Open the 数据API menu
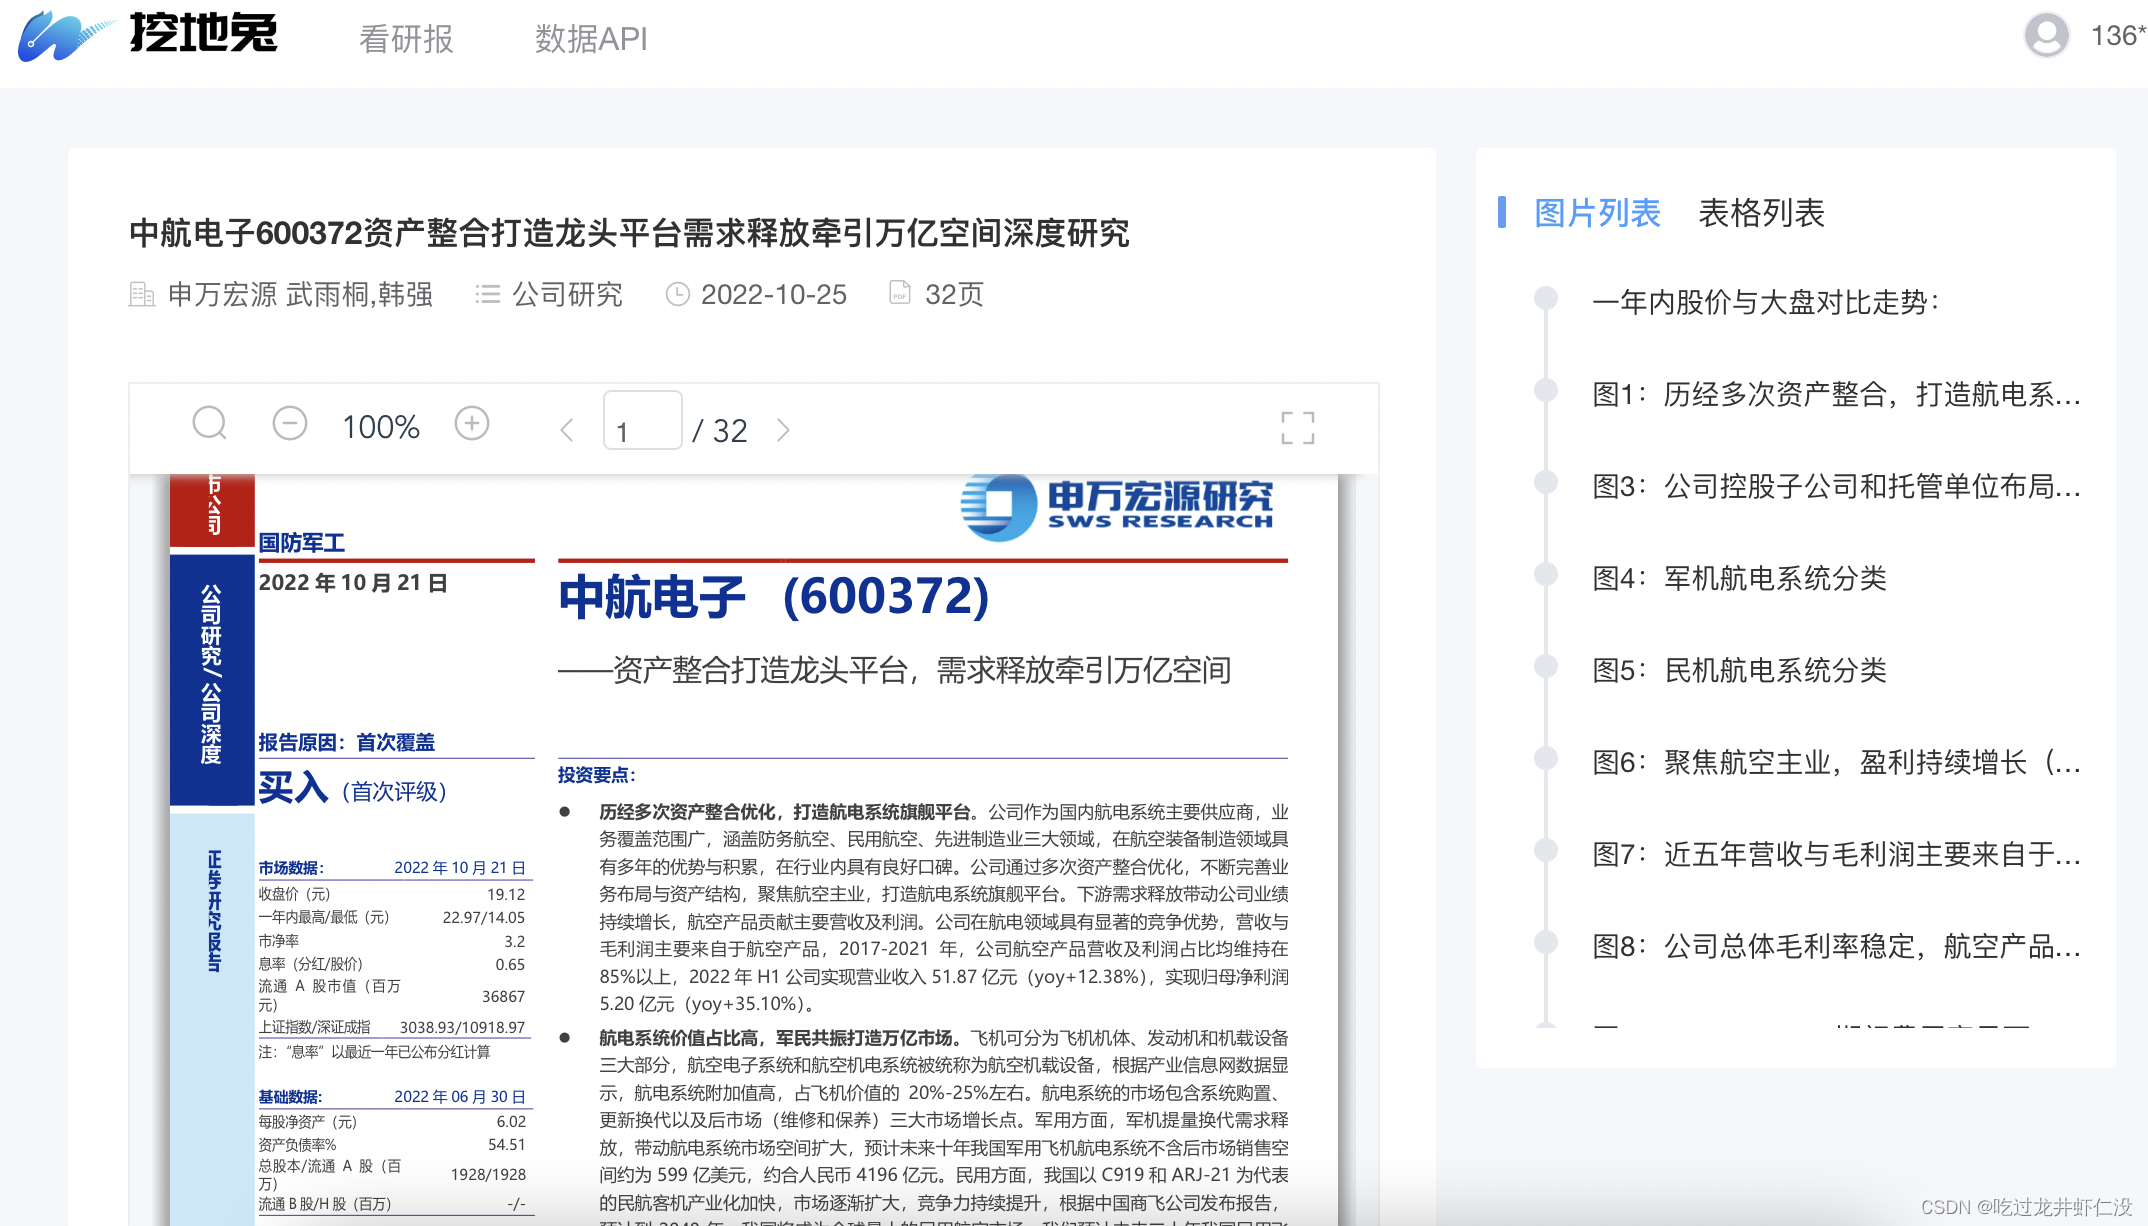Image resolution: width=2148 pixels, height=1226 pixels. click(591, 39)
